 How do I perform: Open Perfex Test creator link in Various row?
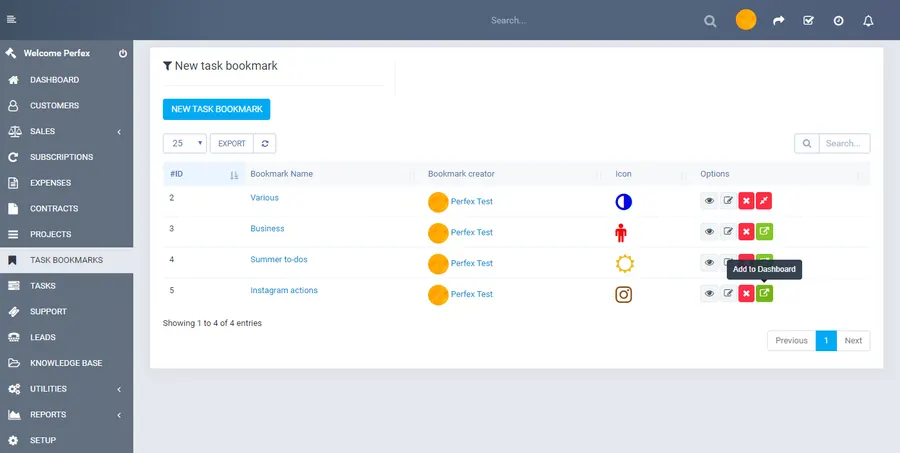tap(472, 202)
